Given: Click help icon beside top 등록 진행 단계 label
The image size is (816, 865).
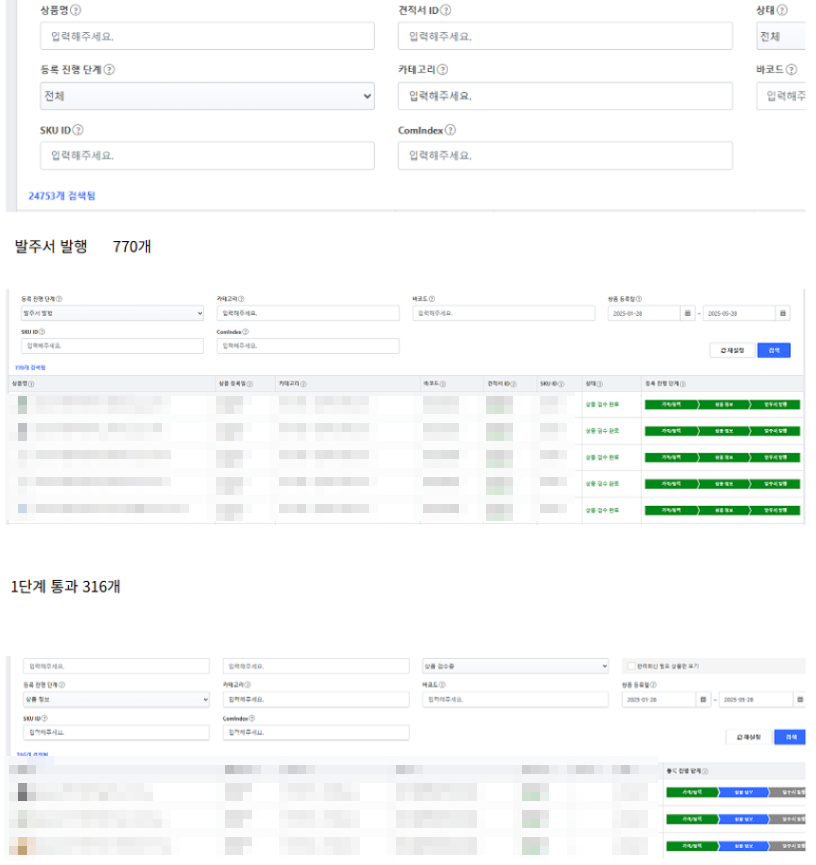Looking at the screenshot, I should coord(110,70).
